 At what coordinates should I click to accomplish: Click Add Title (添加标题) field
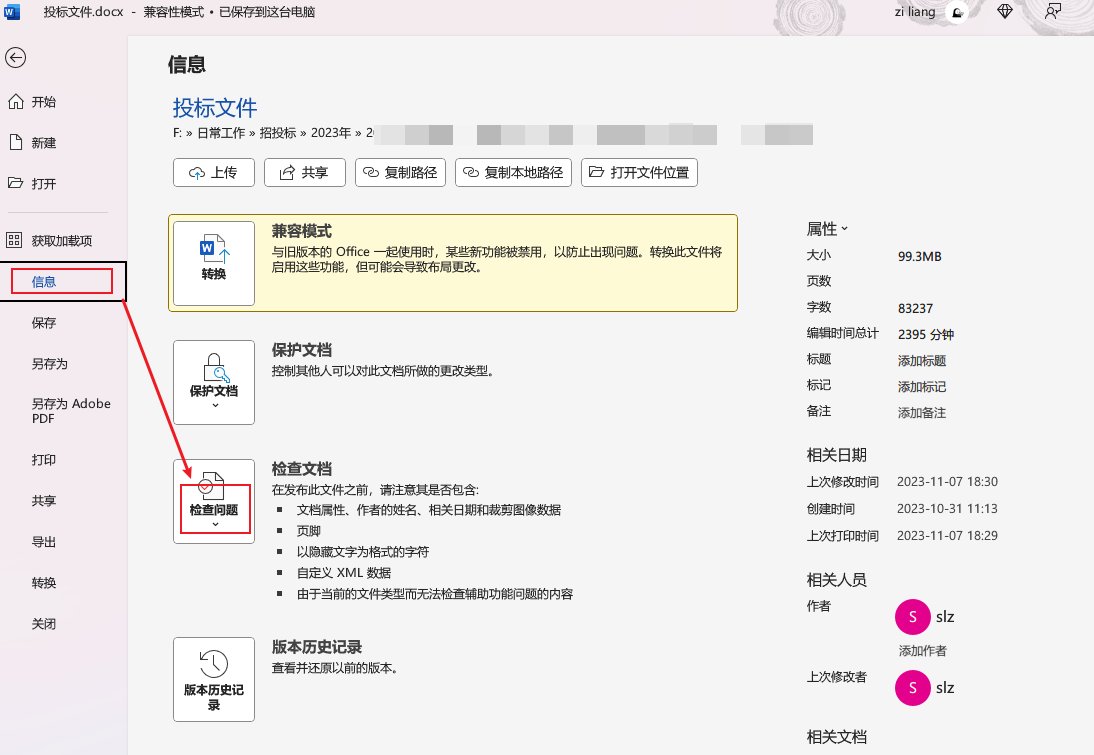point(921,360)
